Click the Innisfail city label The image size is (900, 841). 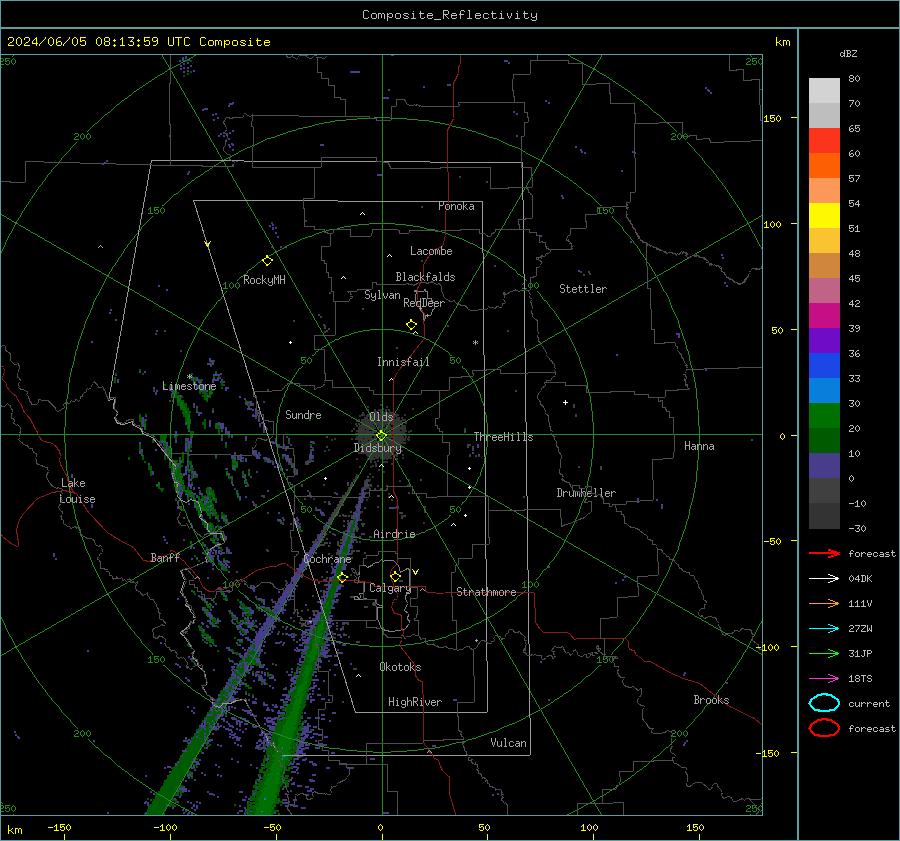tap(403, 362)
